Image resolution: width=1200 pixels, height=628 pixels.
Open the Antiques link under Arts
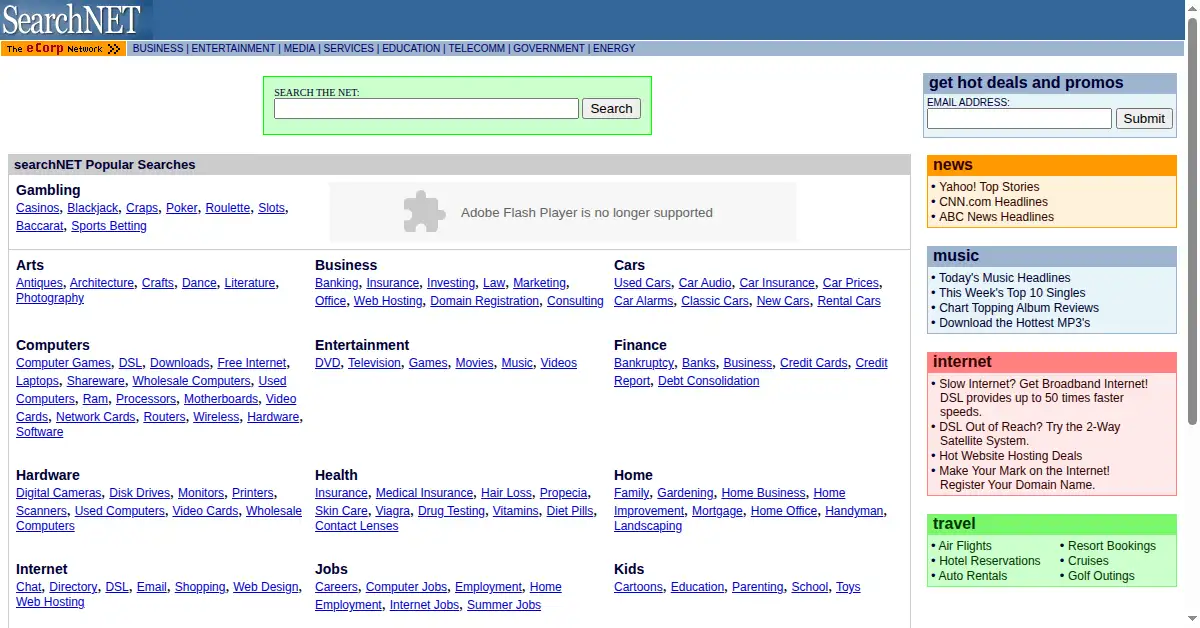pyautogui.click(x=39, y=283)
